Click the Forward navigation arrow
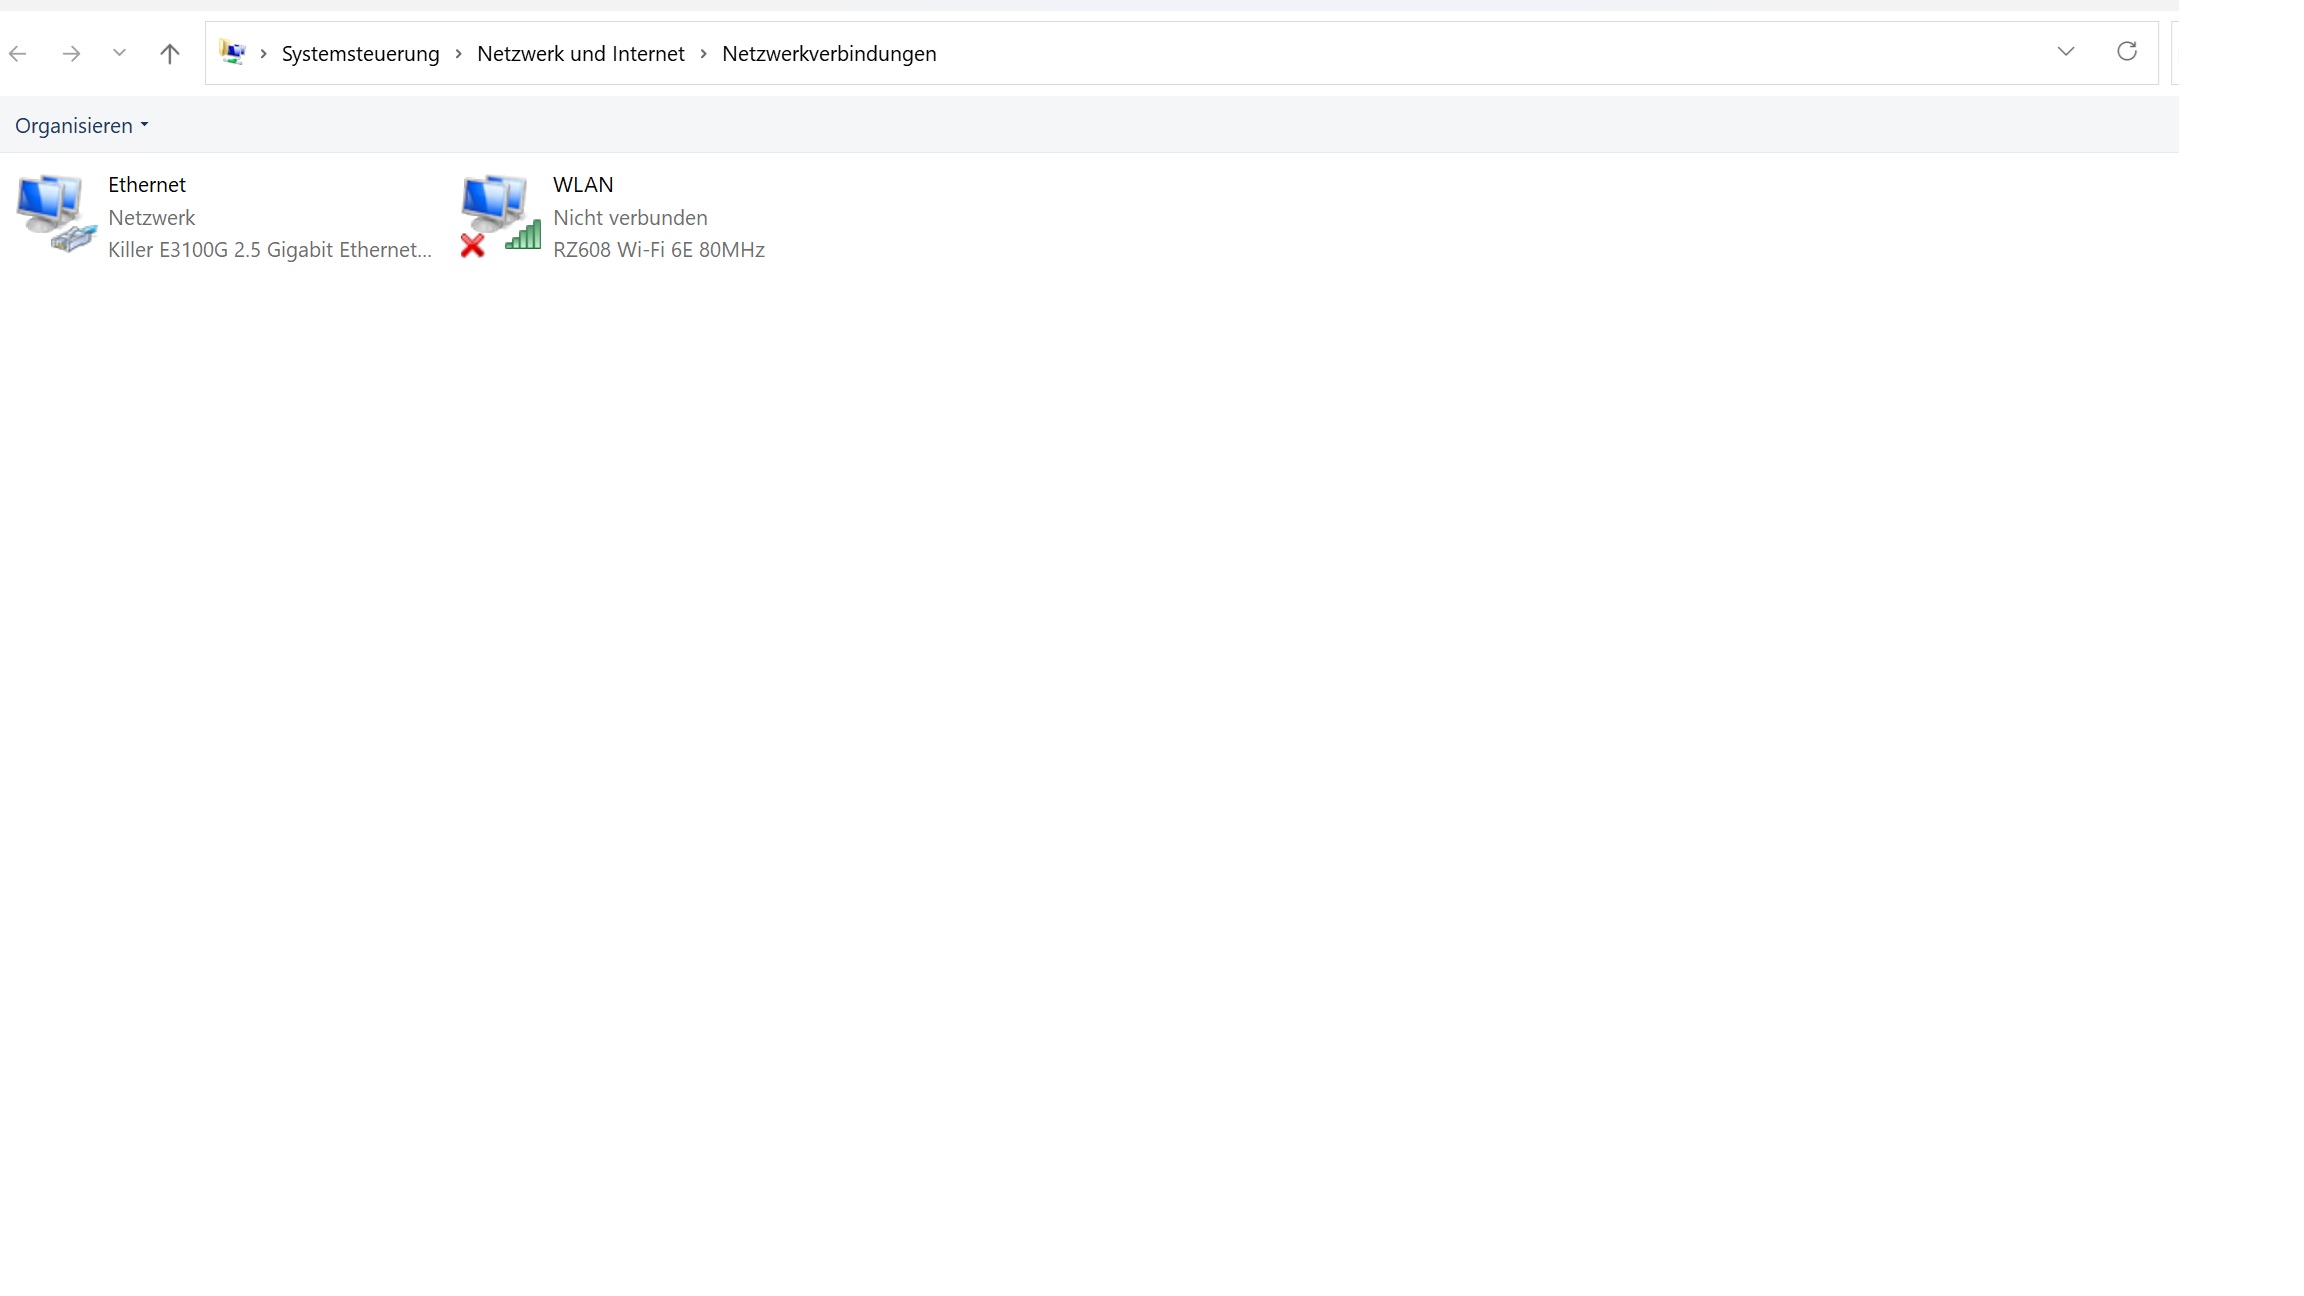This screenshot has height=1296, width=2304. [x=71, y=54]
